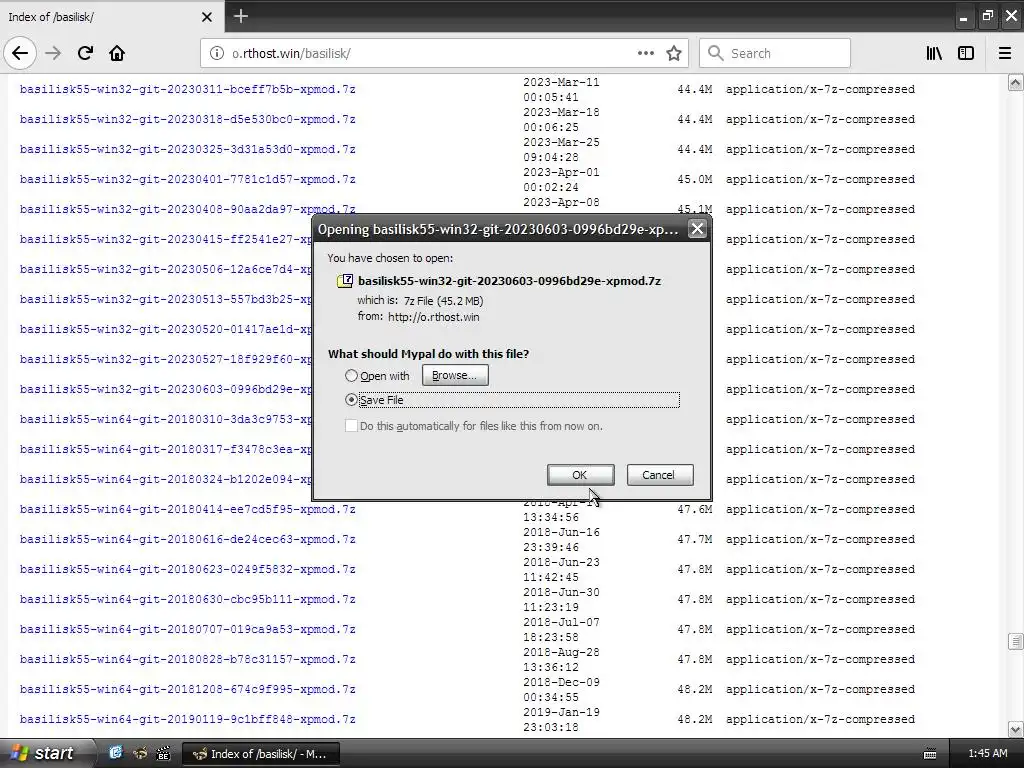
Task: Click the forward navigation arrow
Action: (x=53, y=53)
